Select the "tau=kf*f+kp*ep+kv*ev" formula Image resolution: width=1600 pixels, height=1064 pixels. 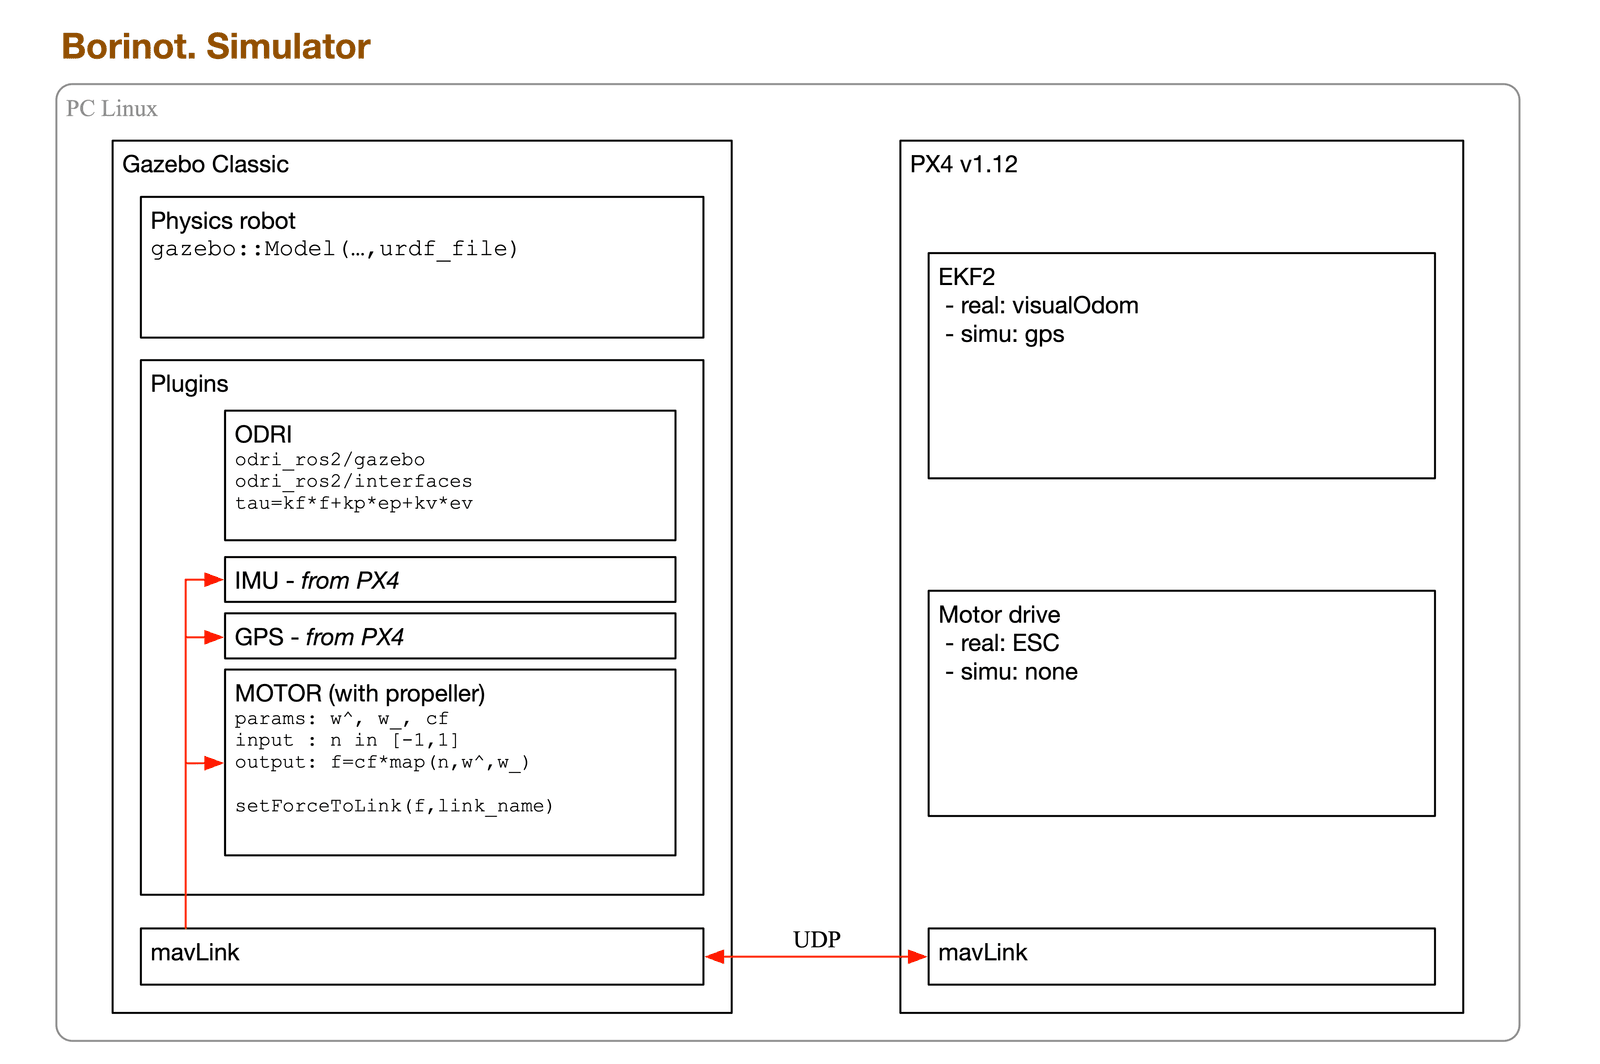(353, 503)
